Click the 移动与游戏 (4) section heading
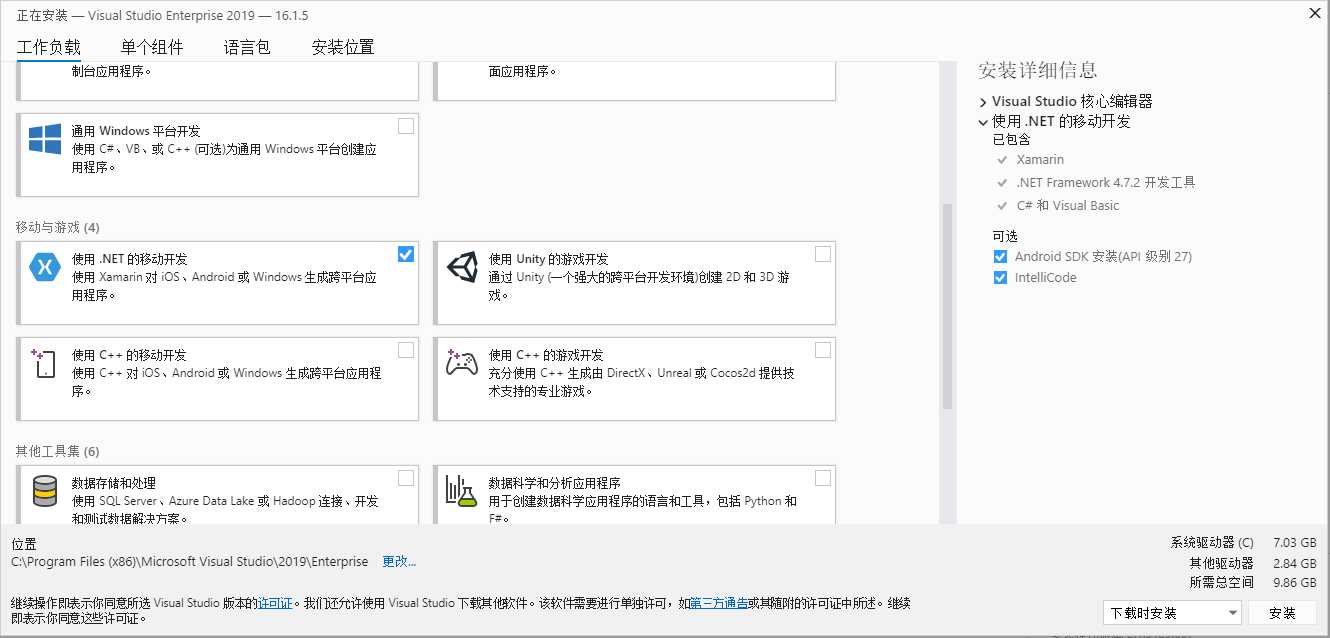 57,228
